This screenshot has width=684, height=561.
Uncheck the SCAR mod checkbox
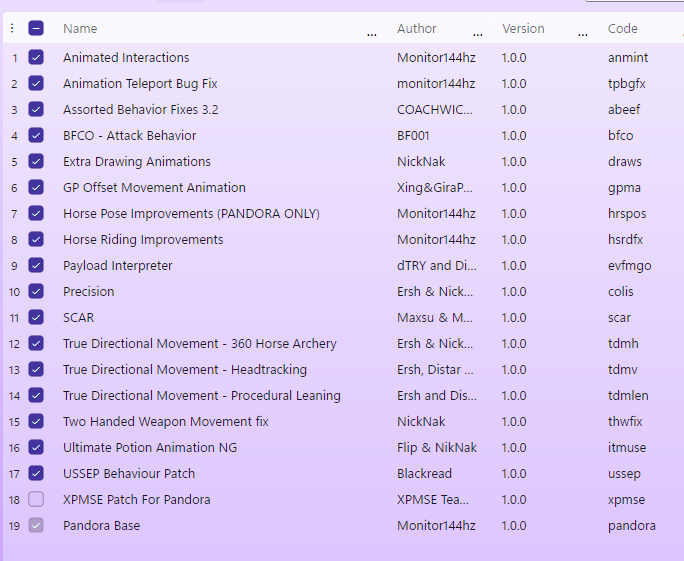pos(36,317)
